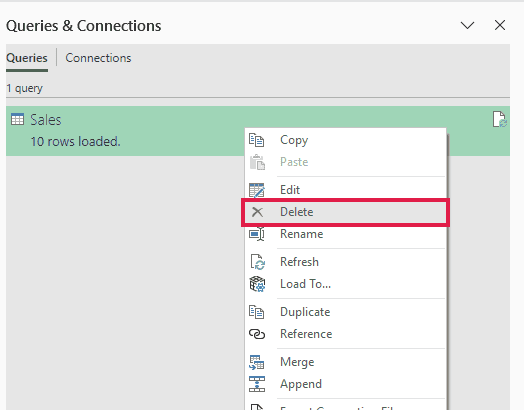Click refresh icon on Sales query row
524x410 pixels.
[500, 120]
